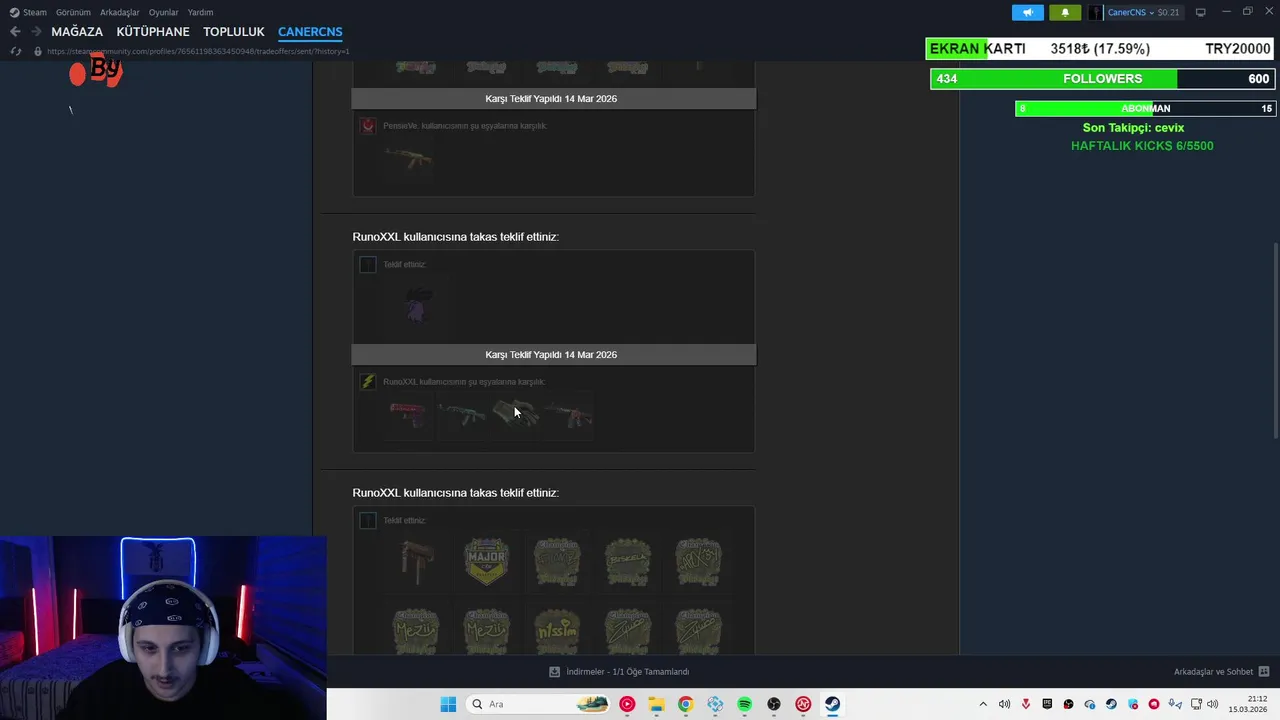Switch to Big Picture mode icon
Screen dimensions: 1280x720
[x=1200, y=12]
